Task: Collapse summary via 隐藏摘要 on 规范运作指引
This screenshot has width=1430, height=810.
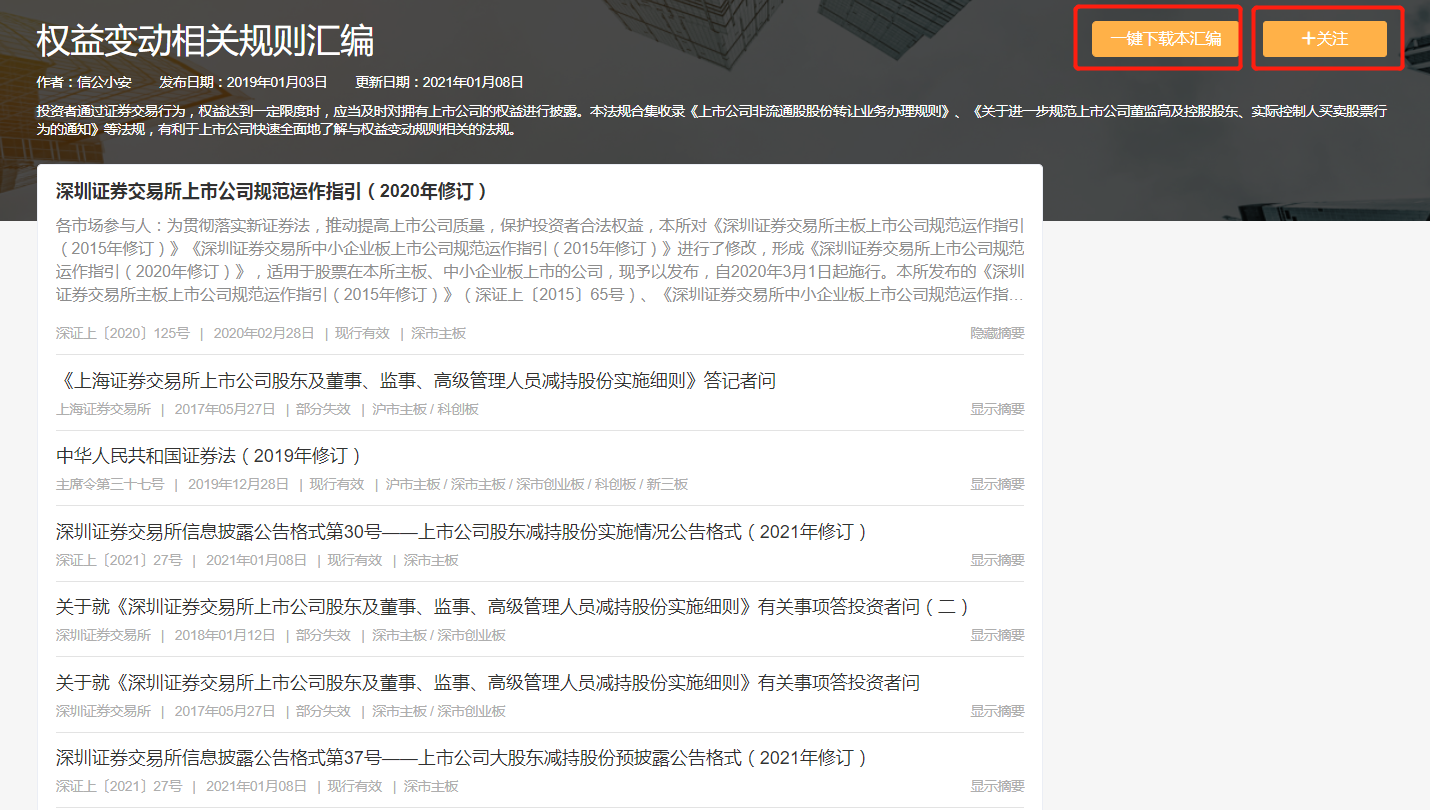Action: pyautogui.click(x=997, y=333)
